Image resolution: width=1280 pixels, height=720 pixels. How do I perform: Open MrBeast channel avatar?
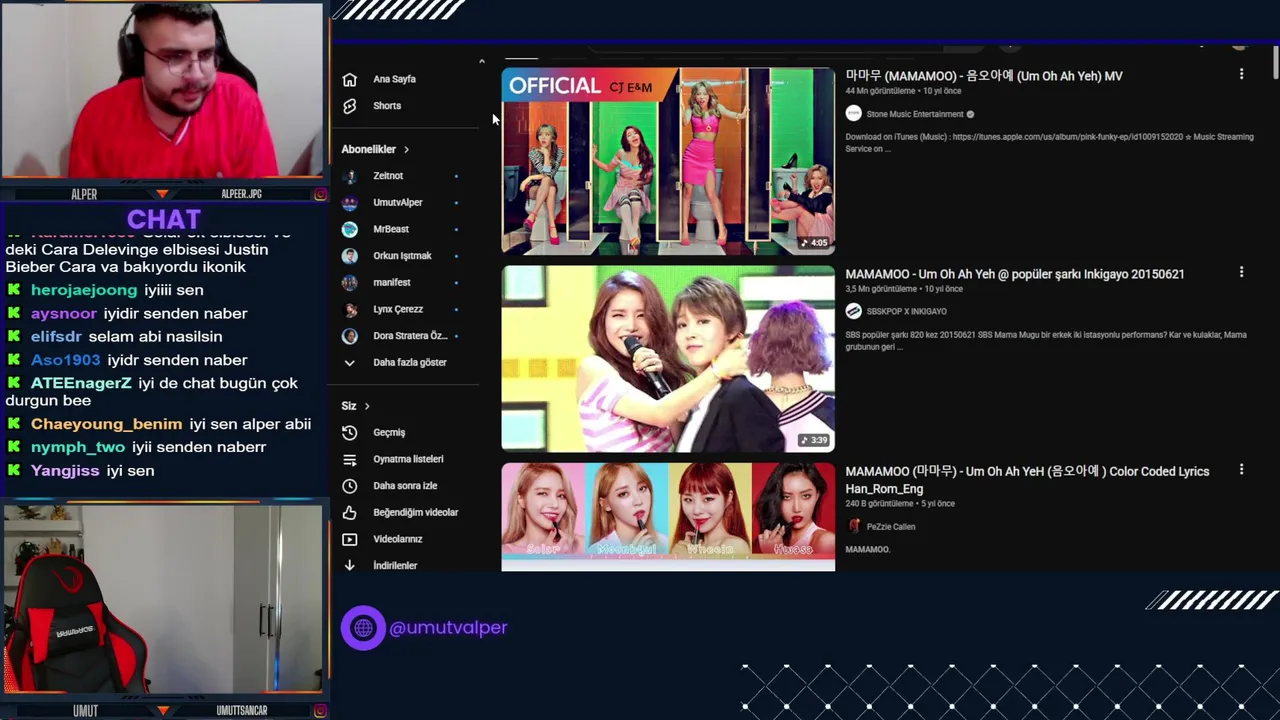pyautogui.click(x=350, y=229)
